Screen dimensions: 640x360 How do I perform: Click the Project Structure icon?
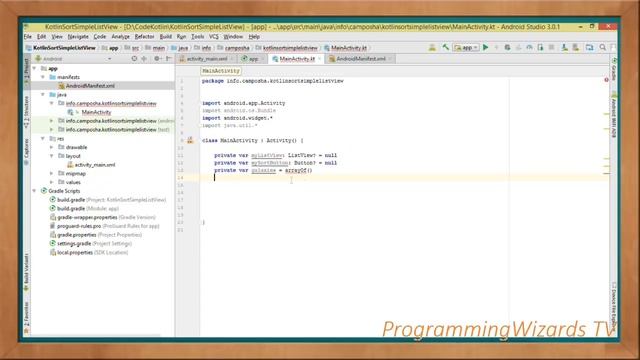pyautogui.click(x=589, y=48)
